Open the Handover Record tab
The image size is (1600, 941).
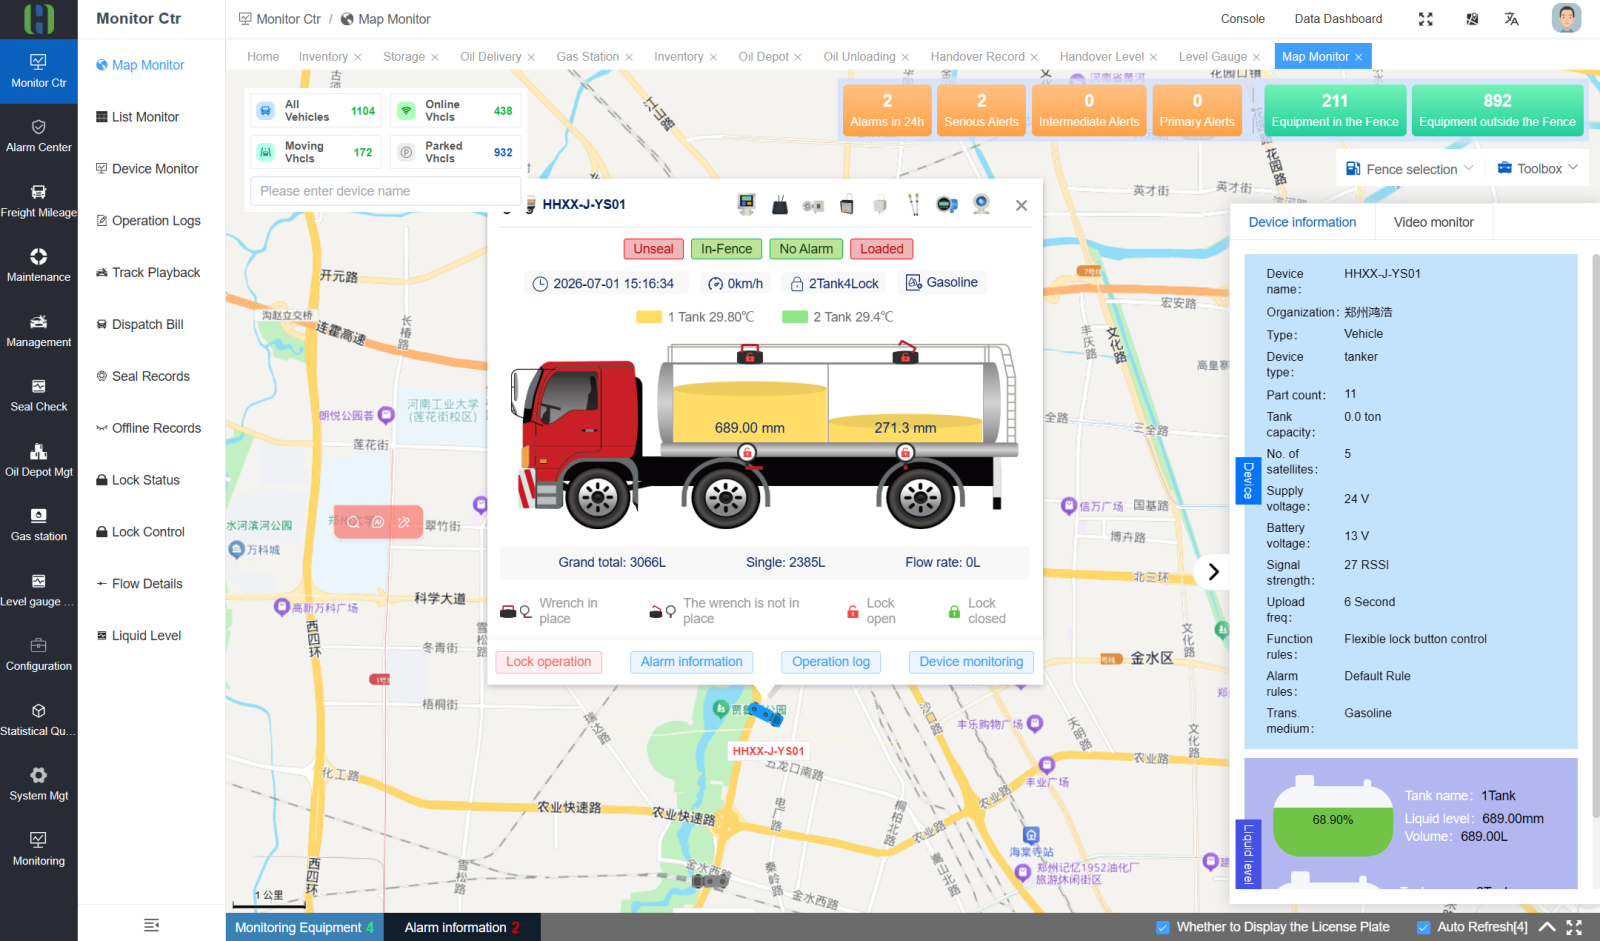(x=977, y=57)
